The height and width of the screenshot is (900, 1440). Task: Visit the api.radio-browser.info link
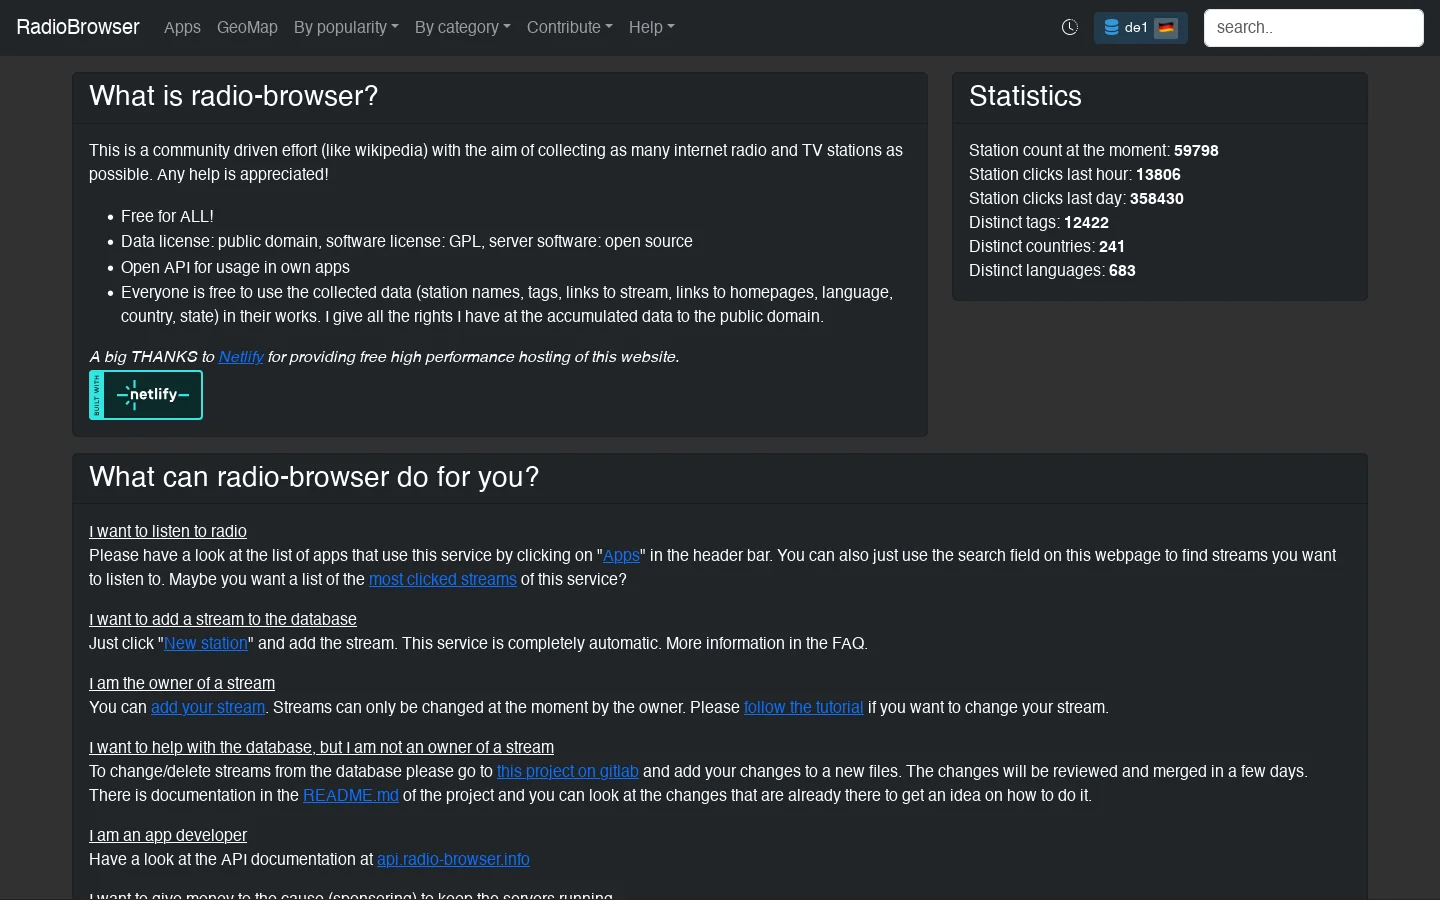453,859
